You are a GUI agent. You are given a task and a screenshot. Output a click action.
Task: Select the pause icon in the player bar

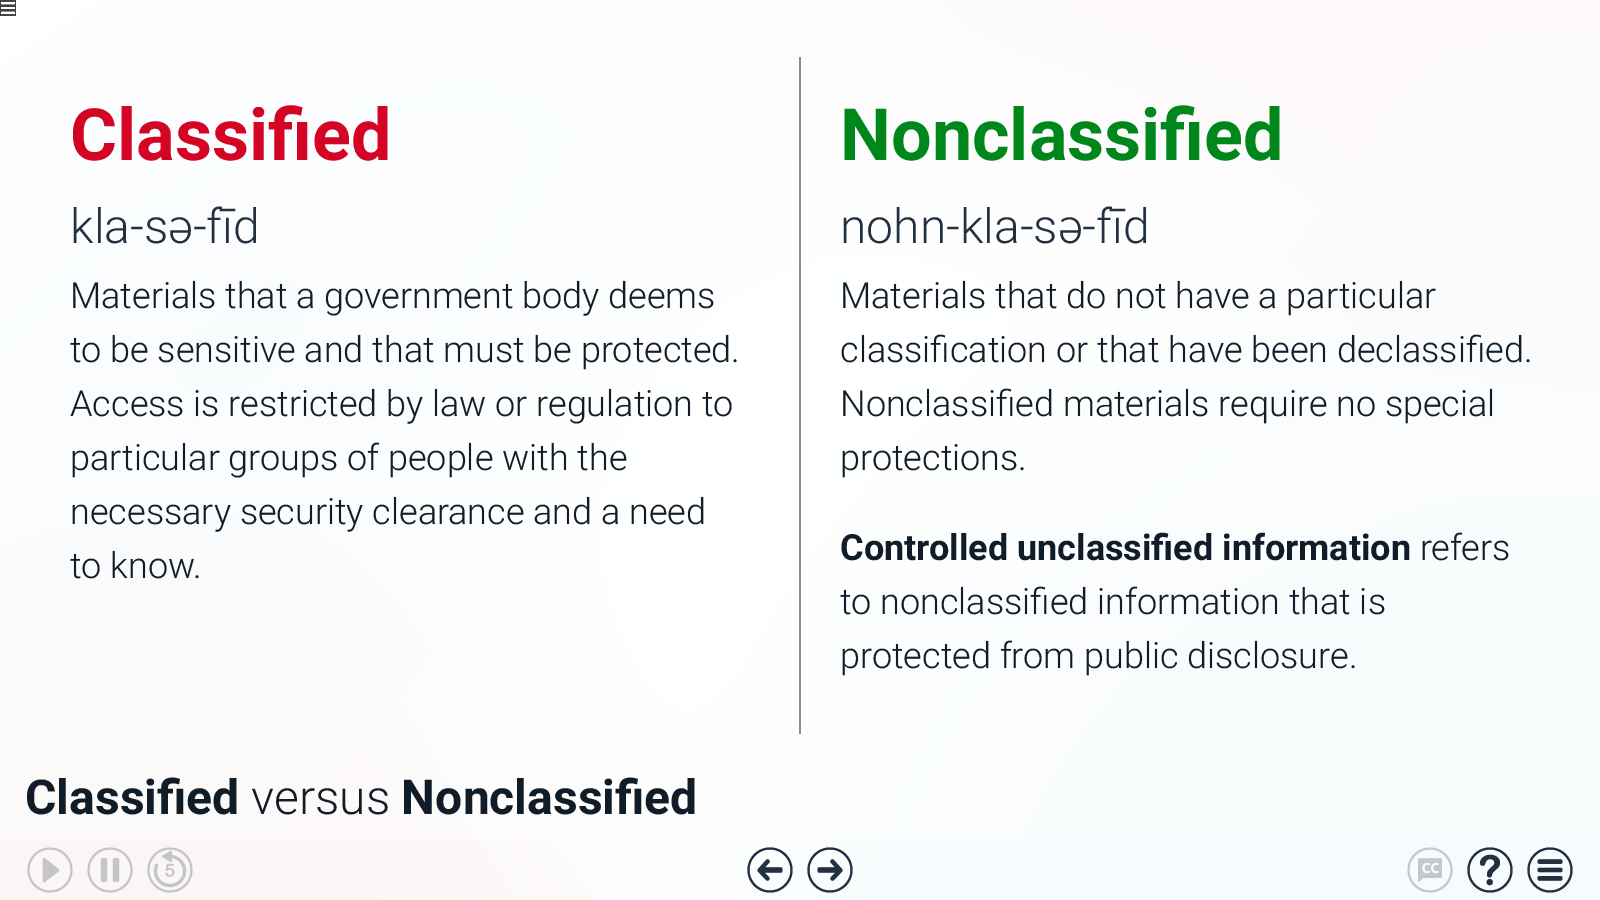[110, 869]
